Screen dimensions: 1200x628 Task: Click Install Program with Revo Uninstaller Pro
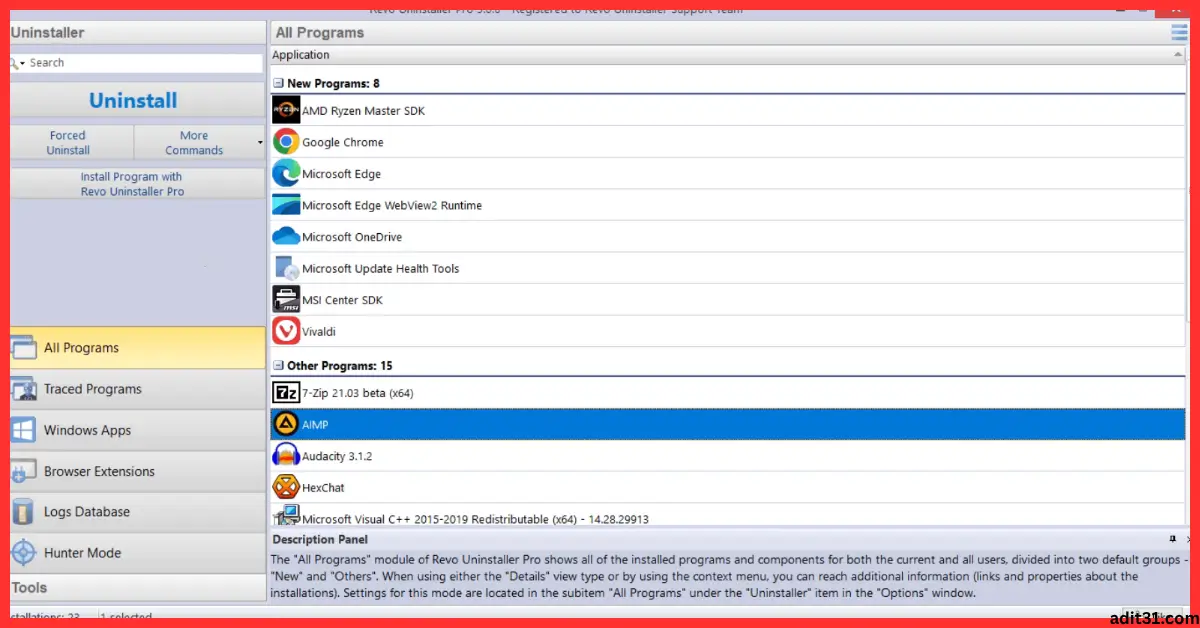click(137, 184)
